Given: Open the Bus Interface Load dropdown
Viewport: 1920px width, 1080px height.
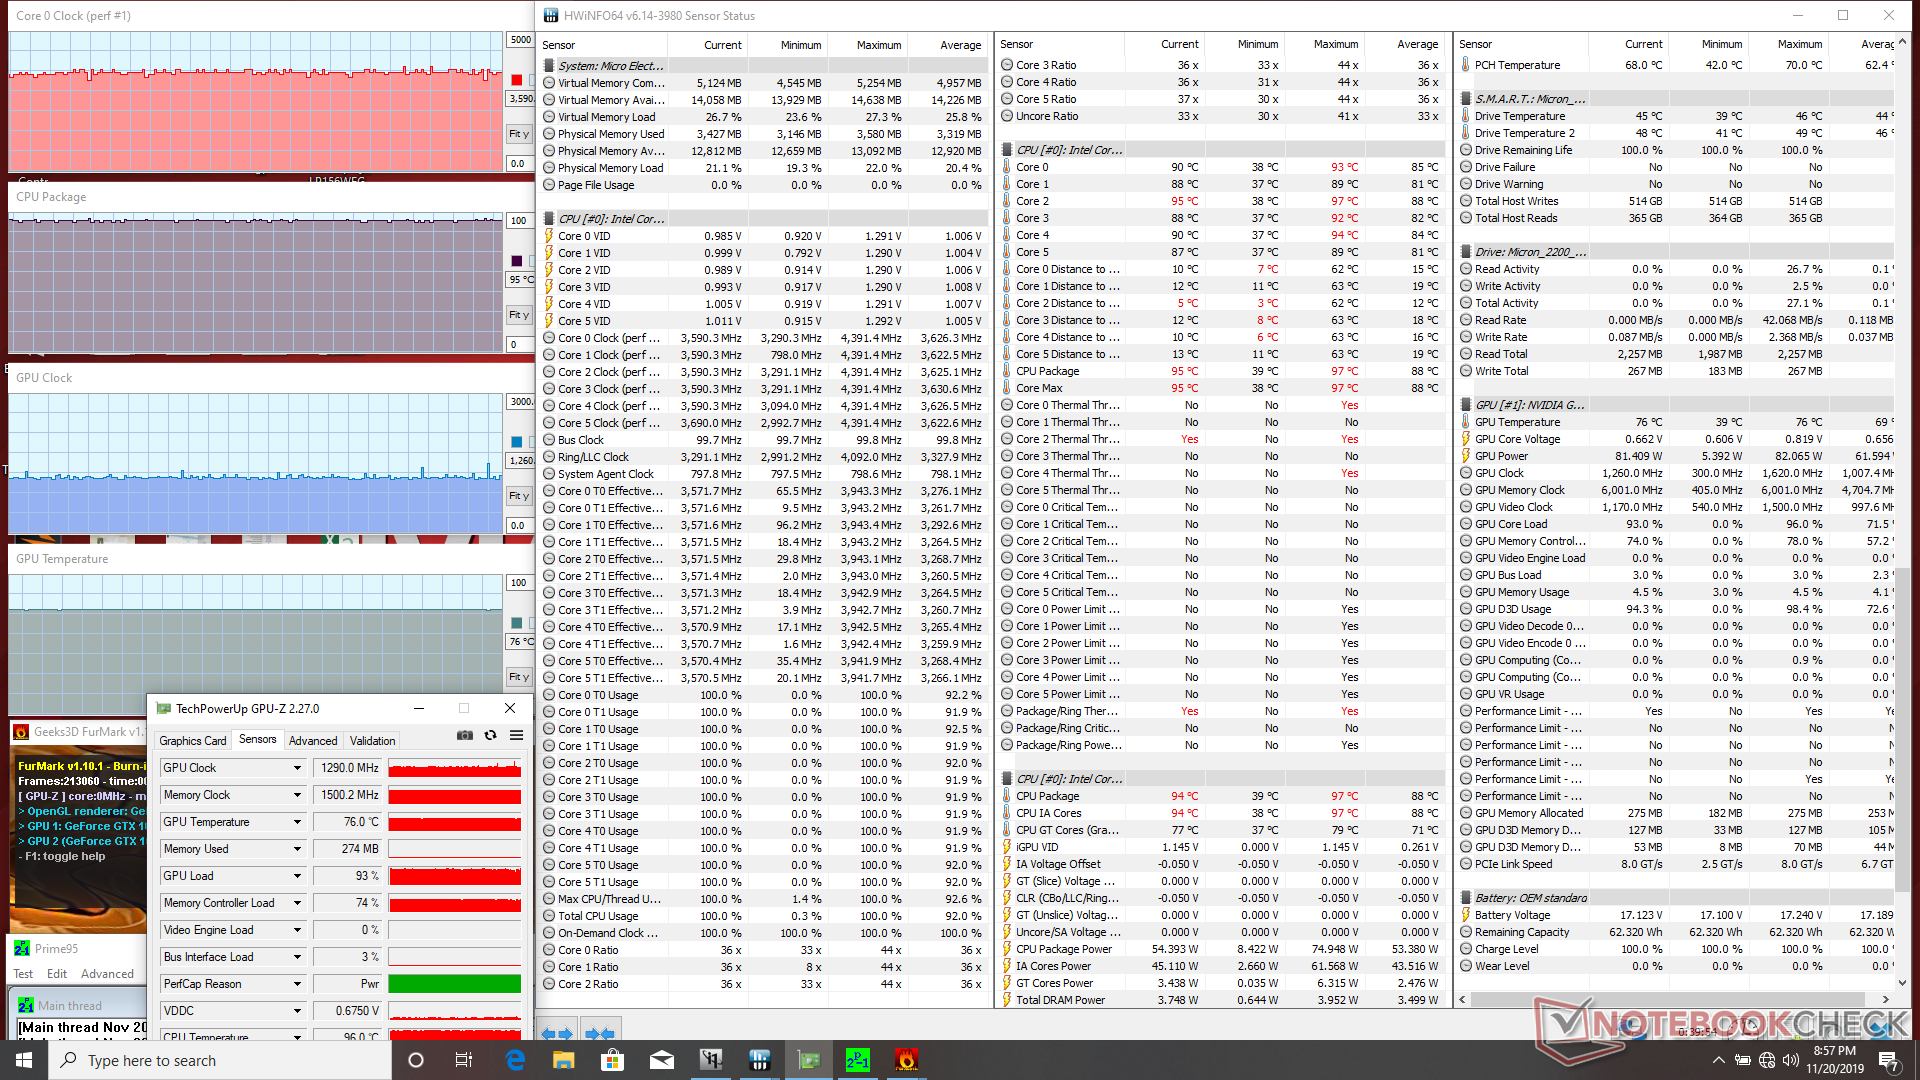Looking at the screenshot, I should pos(297,957).
